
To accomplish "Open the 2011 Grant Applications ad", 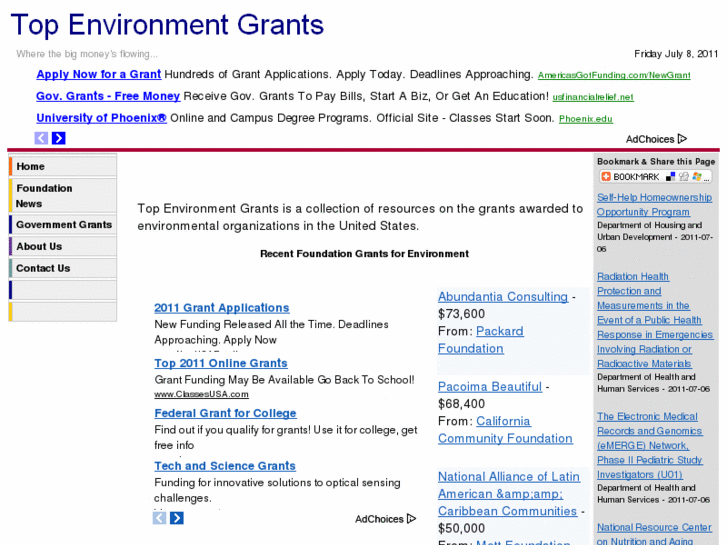I will click(222, 308).
